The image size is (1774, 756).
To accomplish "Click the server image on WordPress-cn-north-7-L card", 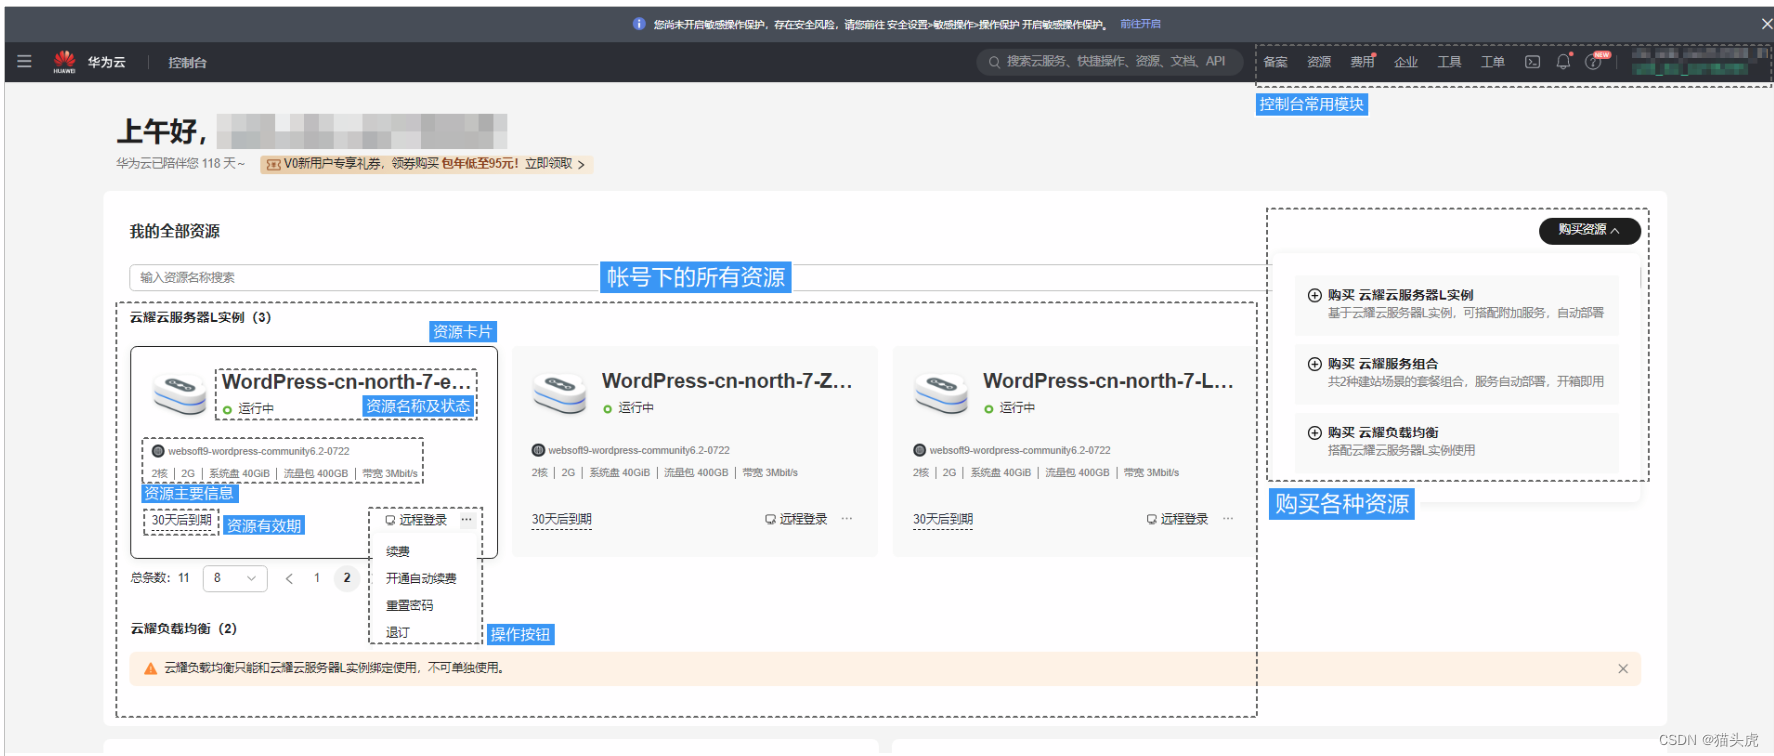I will click(x=941, y=393).
